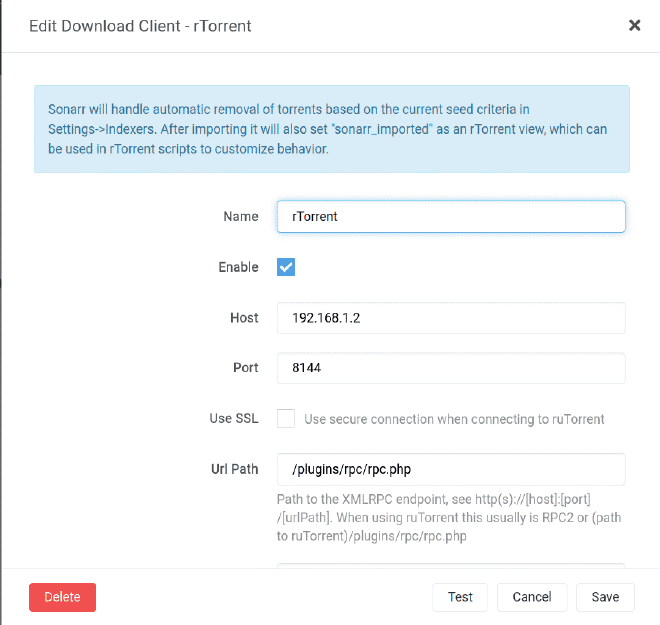
Task: Uncheck the Enable checkbox
Action: (286, 267)
